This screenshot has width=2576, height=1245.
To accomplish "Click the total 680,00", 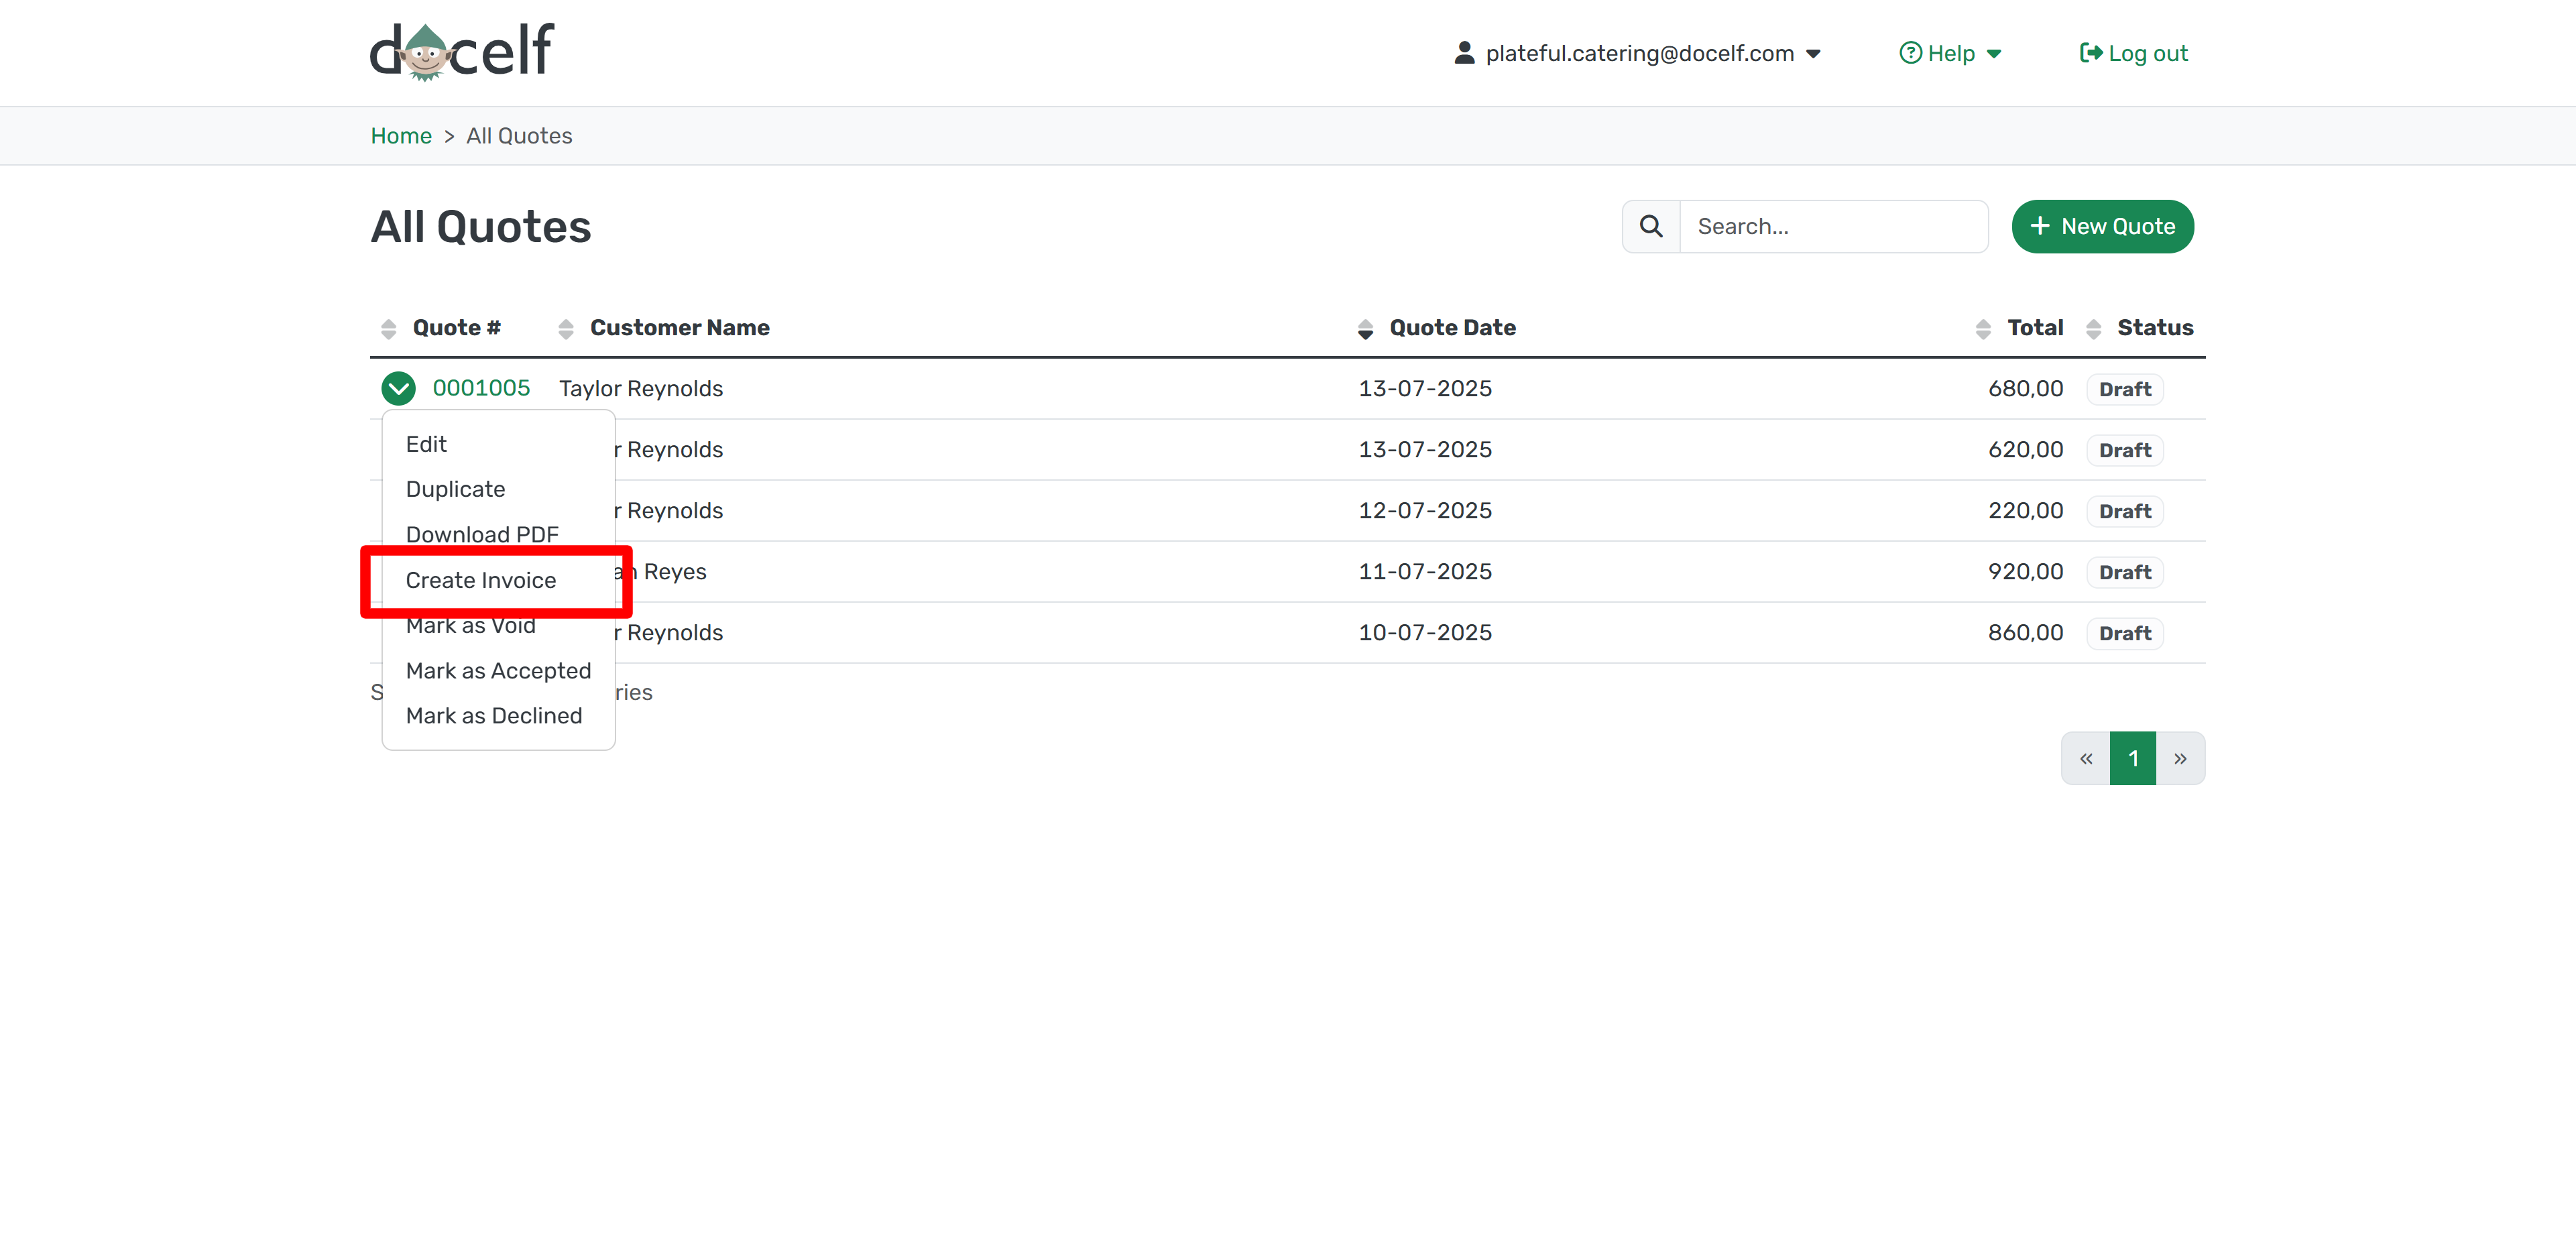I will (x=2025, y=389).
